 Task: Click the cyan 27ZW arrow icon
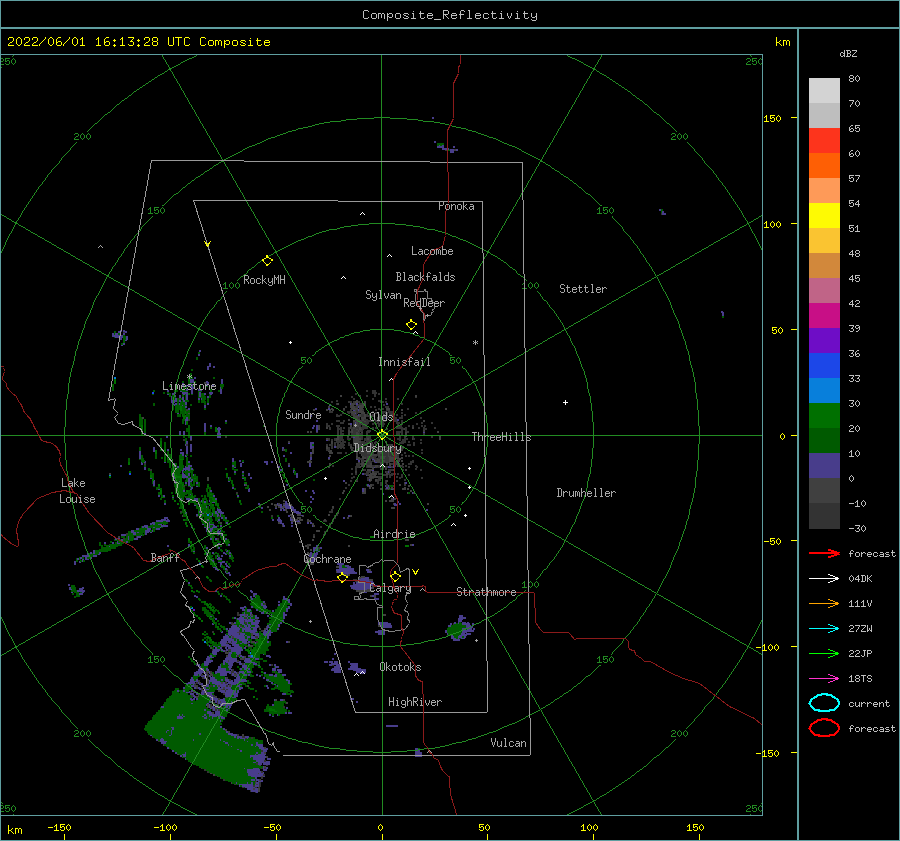point(824,629)
